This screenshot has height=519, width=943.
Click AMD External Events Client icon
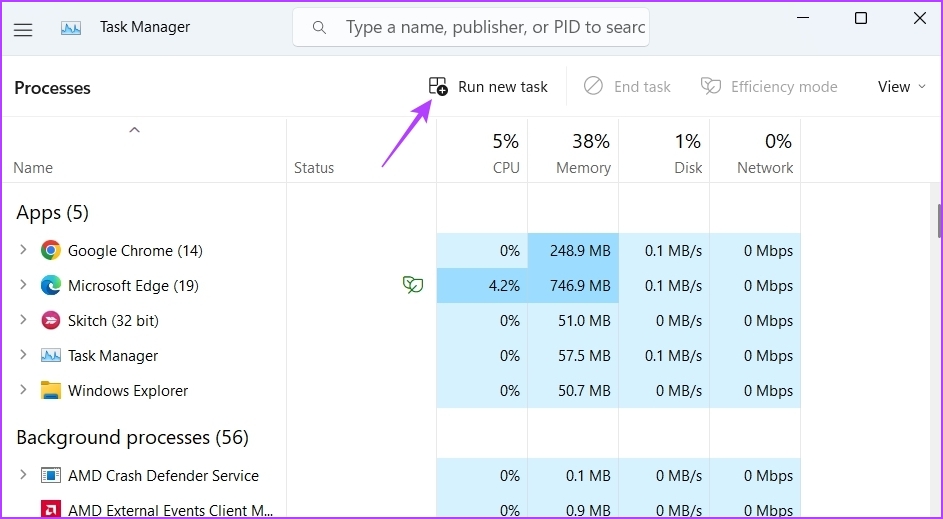pos(51,509)
